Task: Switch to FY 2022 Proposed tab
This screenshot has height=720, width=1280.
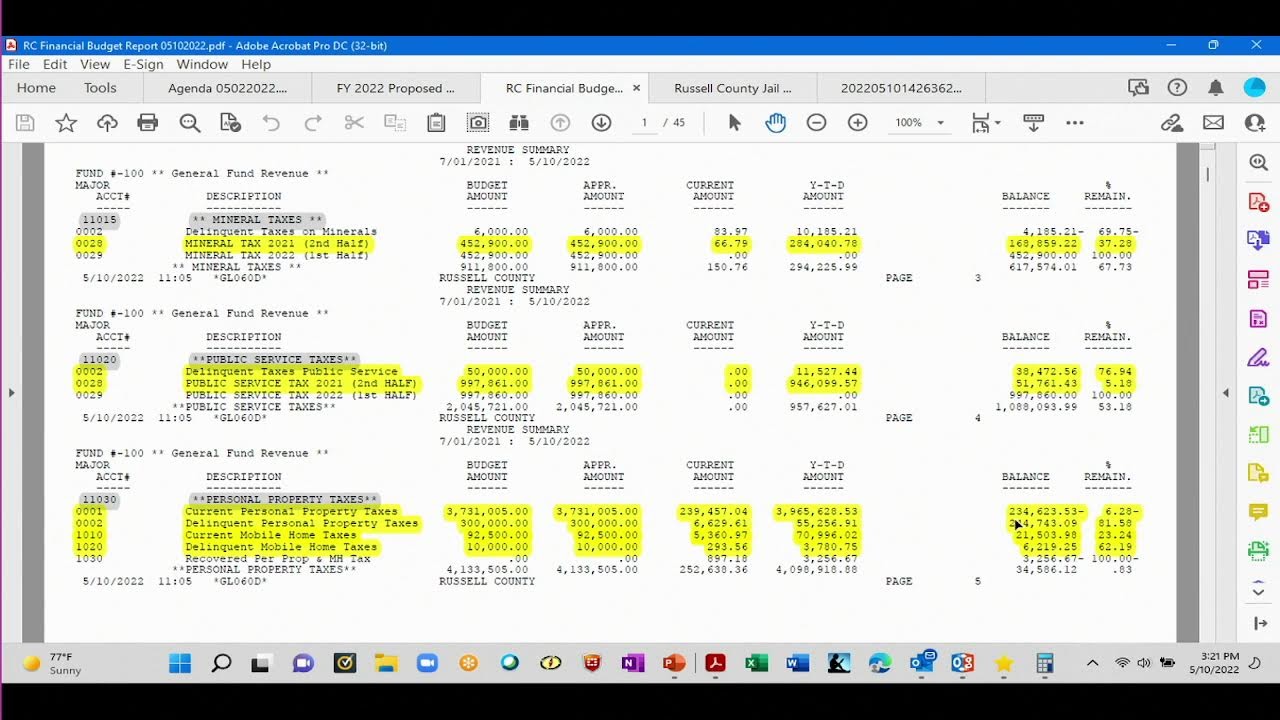Action: click(x=395, y=88)
